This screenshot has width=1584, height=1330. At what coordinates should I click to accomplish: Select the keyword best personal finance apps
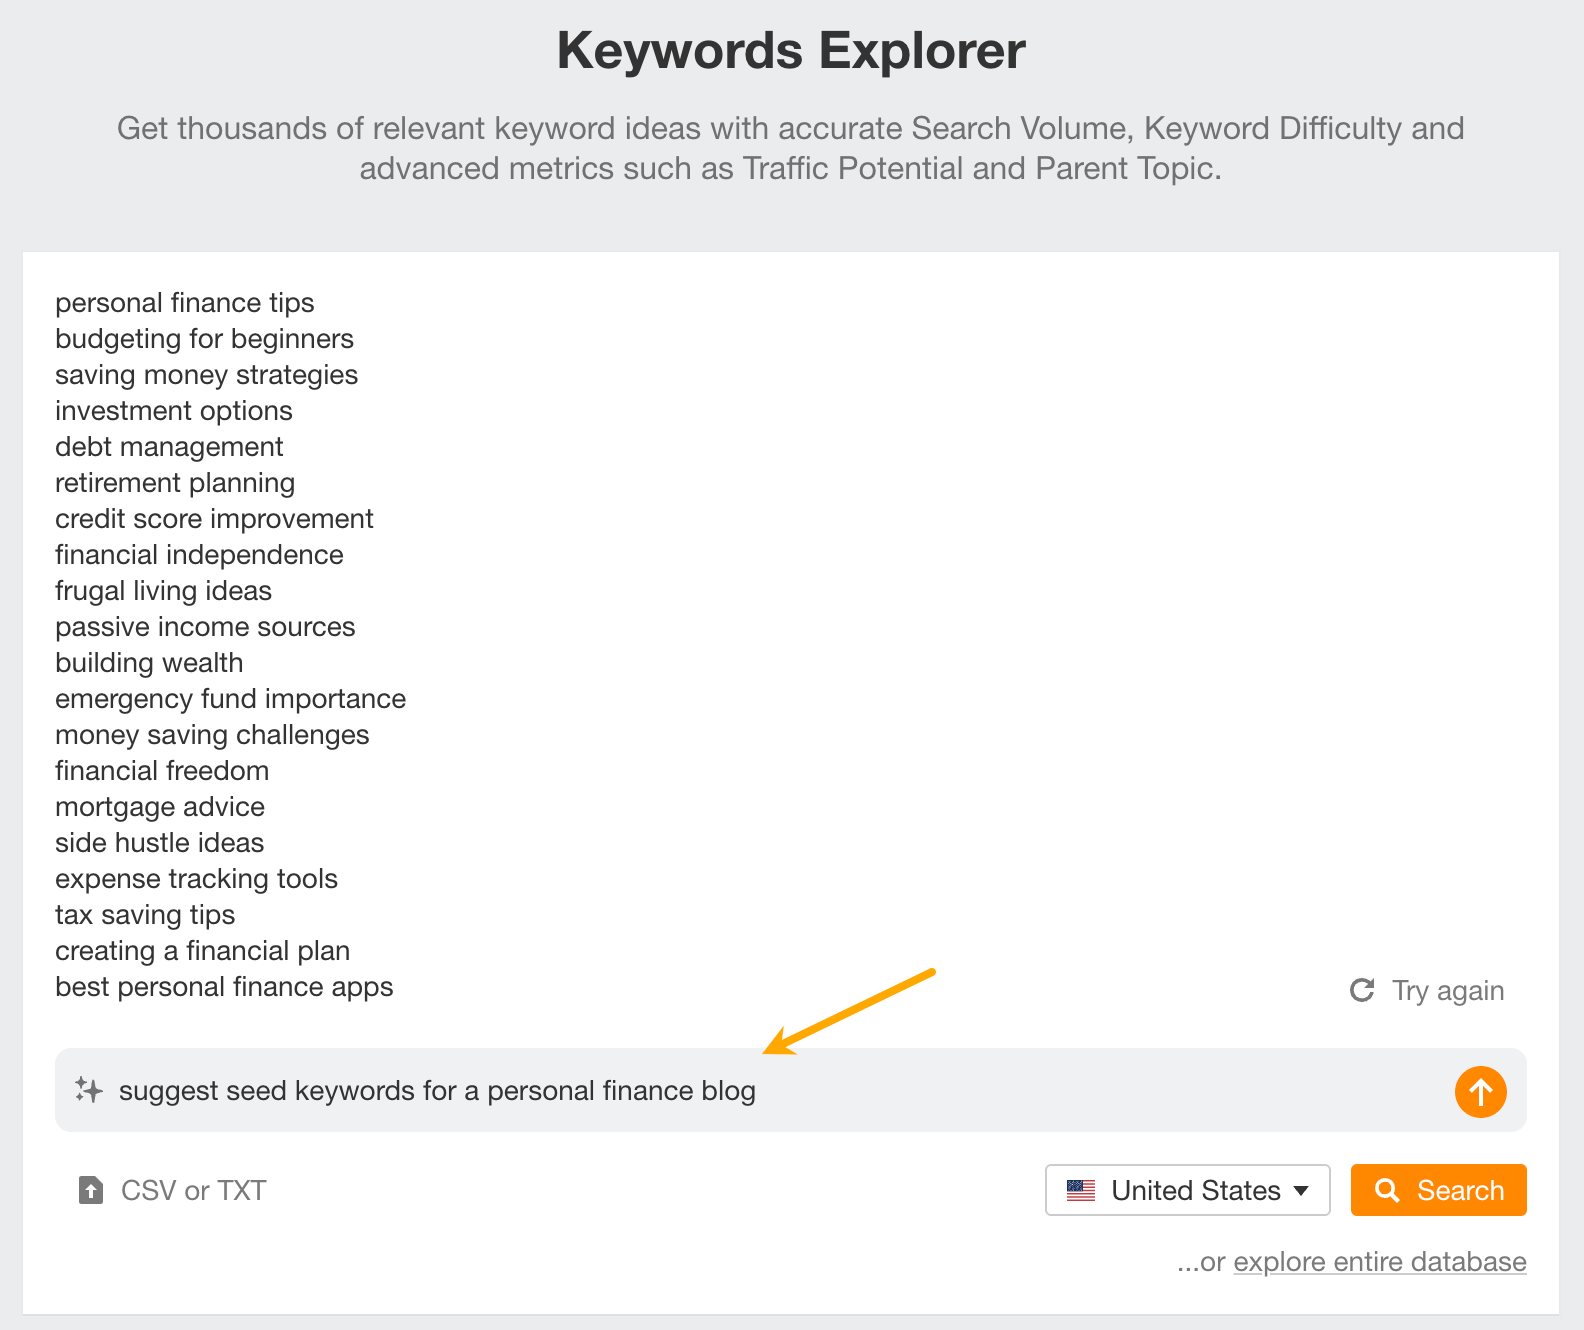[224, 986]
